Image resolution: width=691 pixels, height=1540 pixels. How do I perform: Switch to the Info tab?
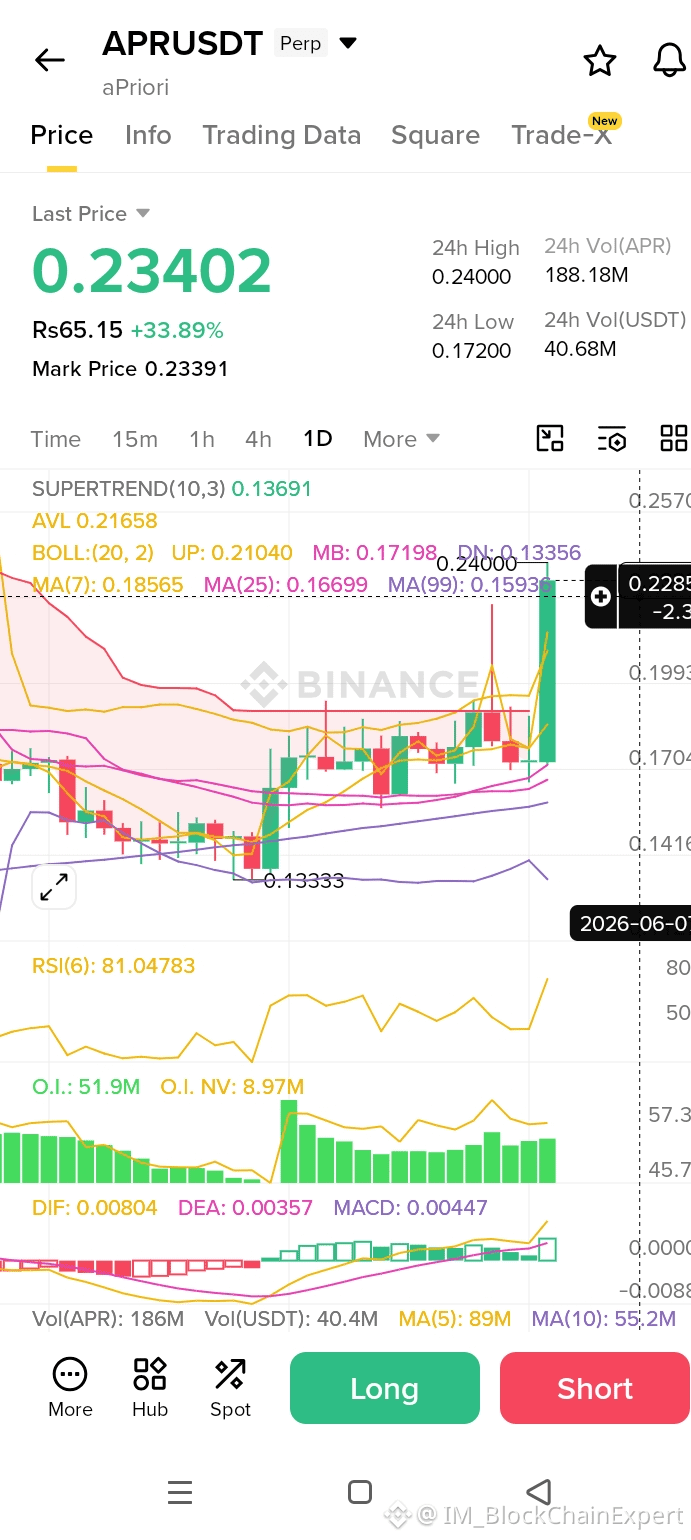(148, 135)
